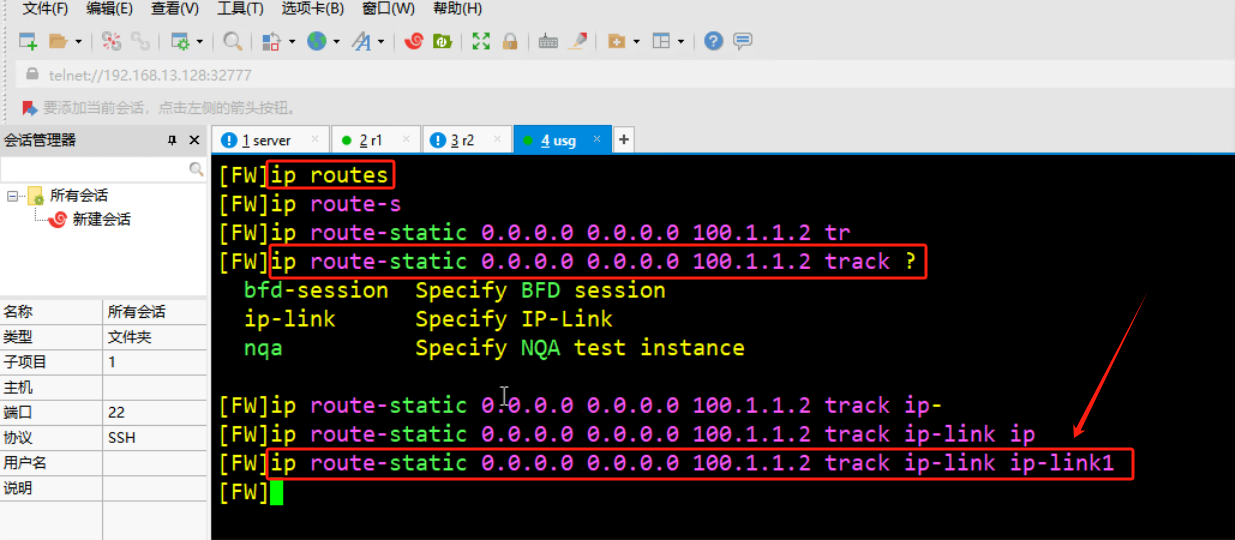The height and width of the screenshot is (540, 1235).
Task: Click the Find magnifier toolbar icon
Action: coord(232,41)
